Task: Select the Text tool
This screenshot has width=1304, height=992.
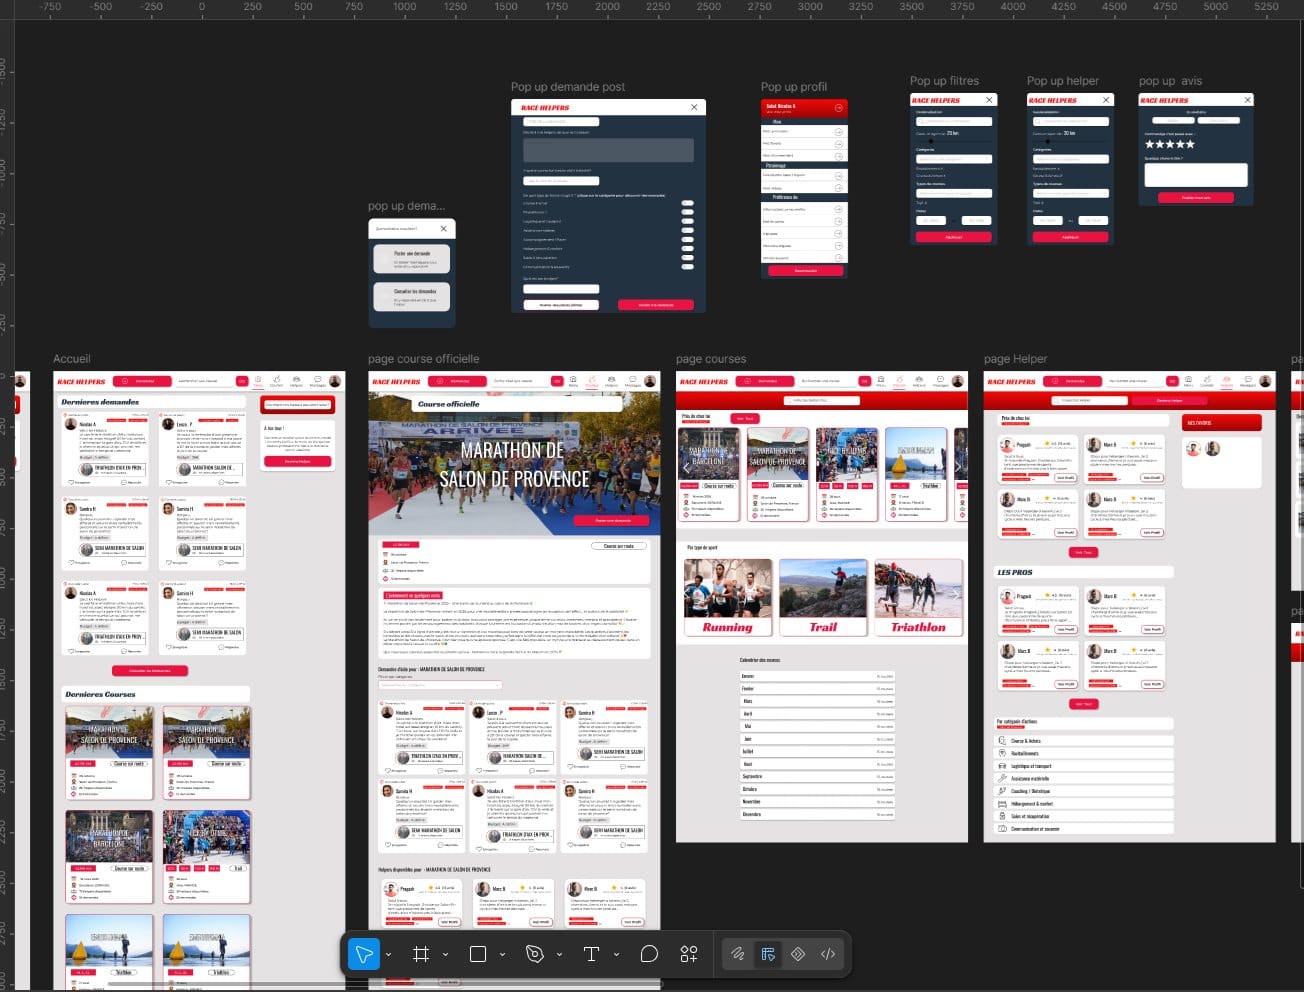Action: (x=591, y=954)
